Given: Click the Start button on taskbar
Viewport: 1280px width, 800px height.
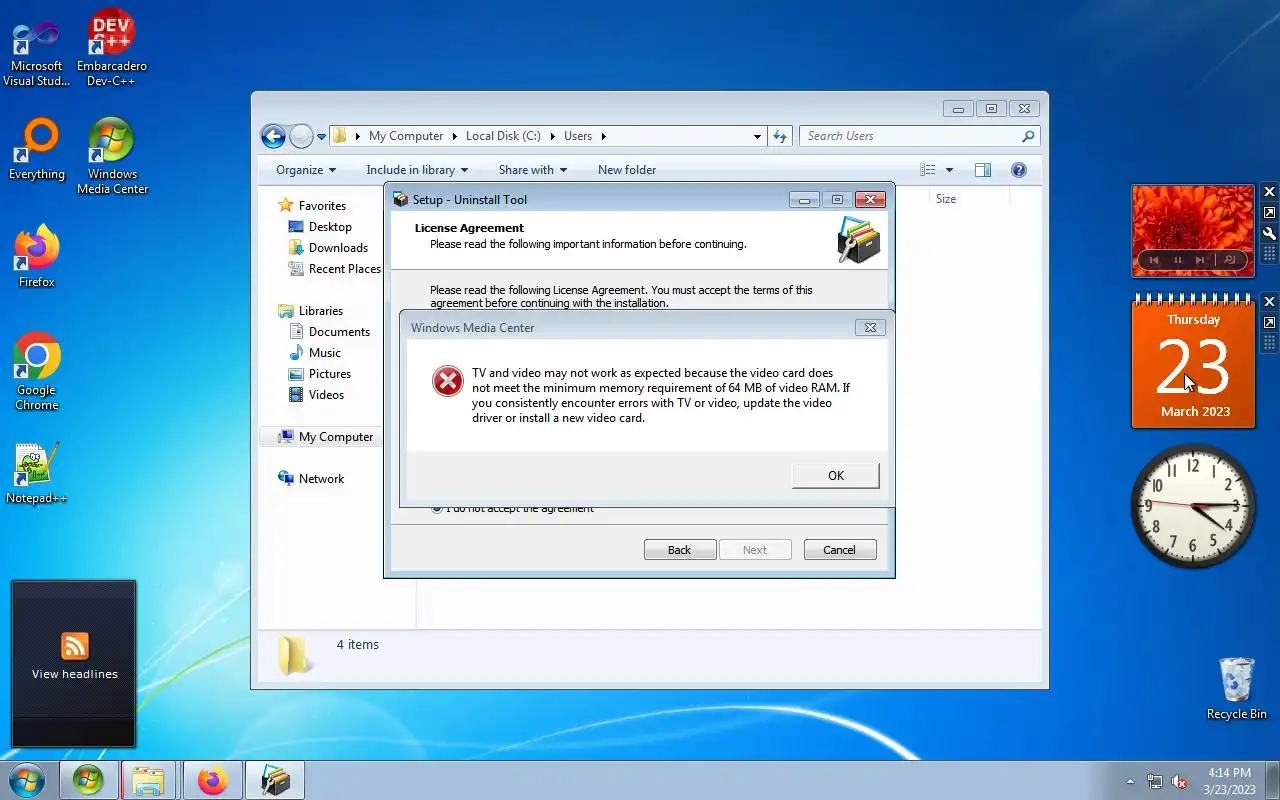Looking at the screenshot, I should click(x=27, y=780).
